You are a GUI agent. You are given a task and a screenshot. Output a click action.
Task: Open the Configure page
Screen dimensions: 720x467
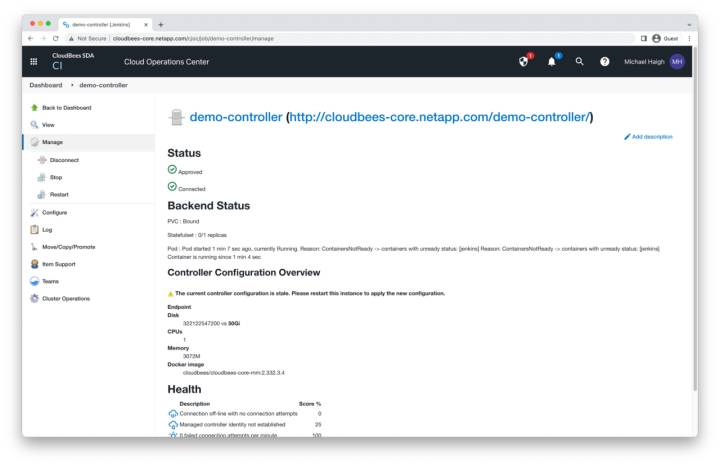pyautogui.click(x=55, y=212)
